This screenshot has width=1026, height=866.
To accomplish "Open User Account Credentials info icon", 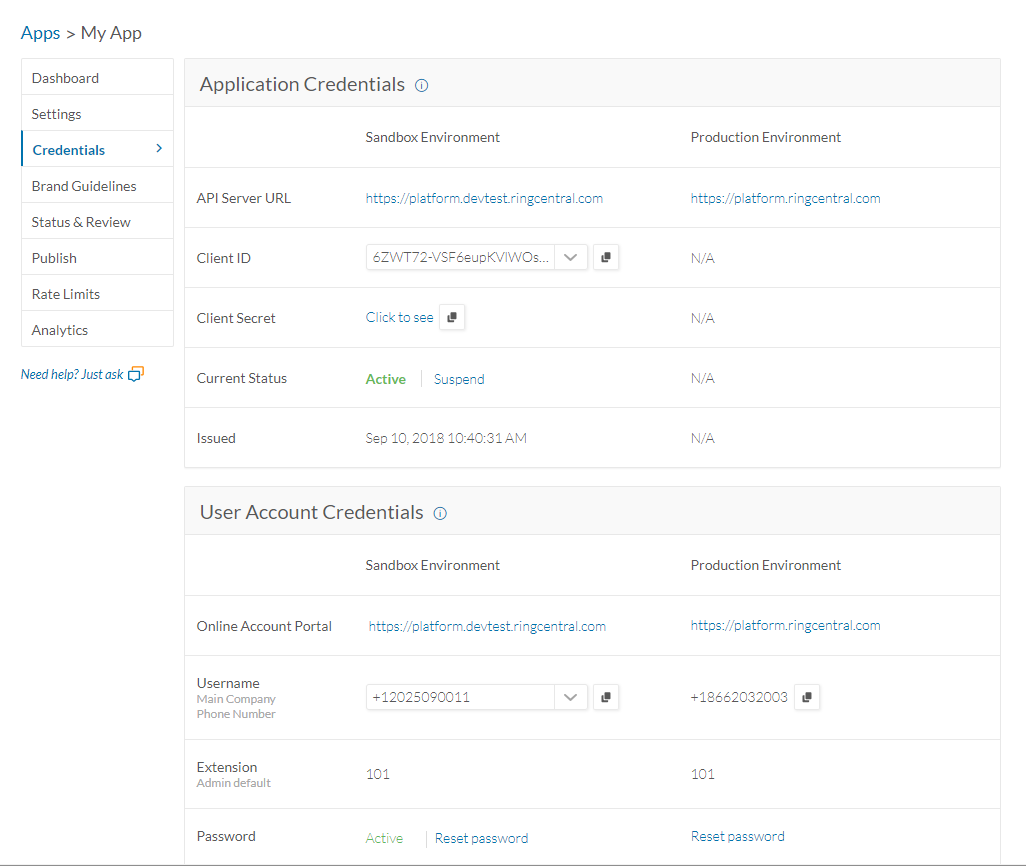I will point(440,513).
